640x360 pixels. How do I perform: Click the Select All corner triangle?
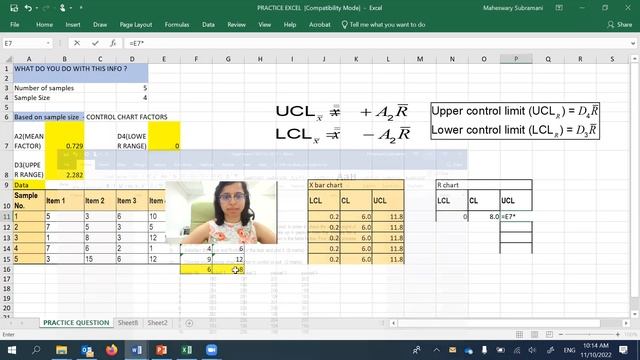pos(8,59)
